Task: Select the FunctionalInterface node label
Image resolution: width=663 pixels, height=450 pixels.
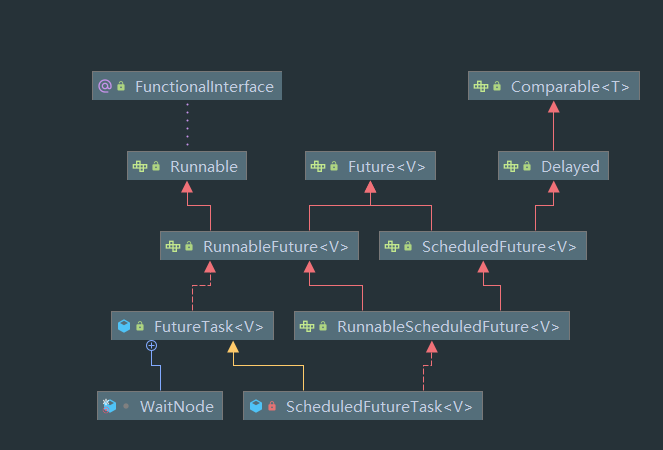Action: pyautogui.click(x=204, y=87)
